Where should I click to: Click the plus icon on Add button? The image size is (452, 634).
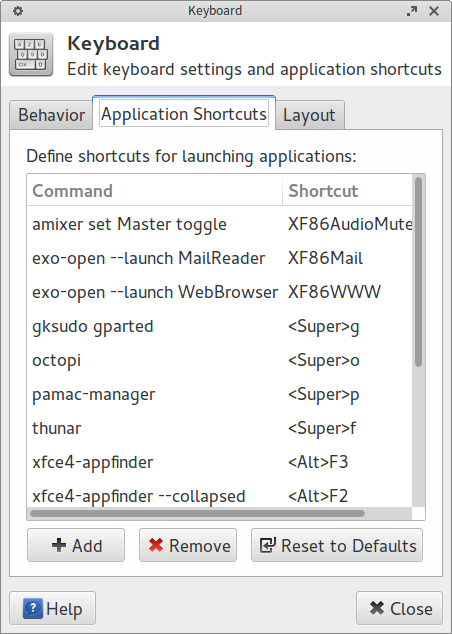(x=59, y=545)
